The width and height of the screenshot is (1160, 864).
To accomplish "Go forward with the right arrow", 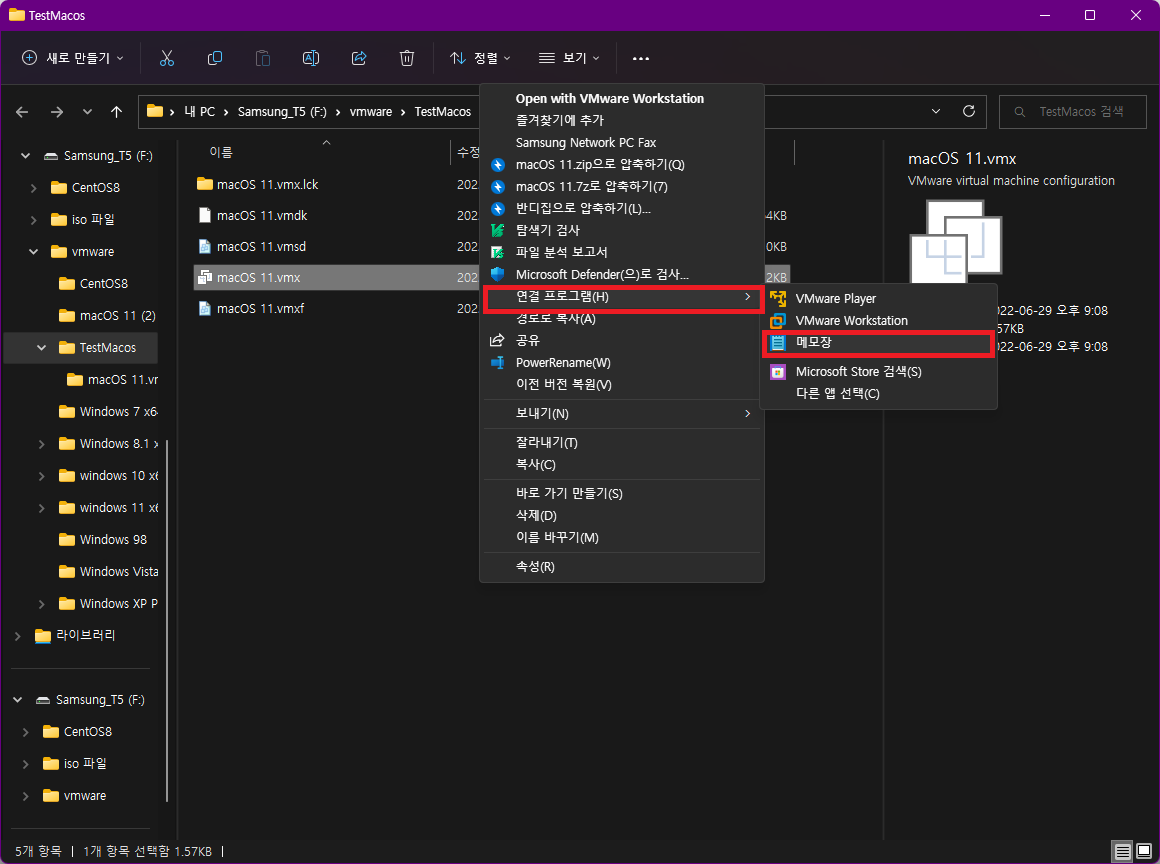I will coord(57,112).
